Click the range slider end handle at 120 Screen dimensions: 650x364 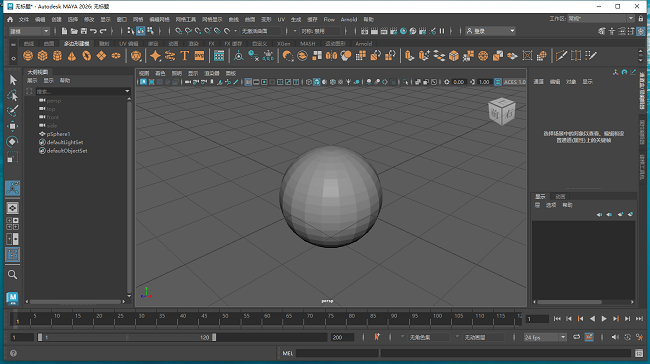click(x=214, y=337)
